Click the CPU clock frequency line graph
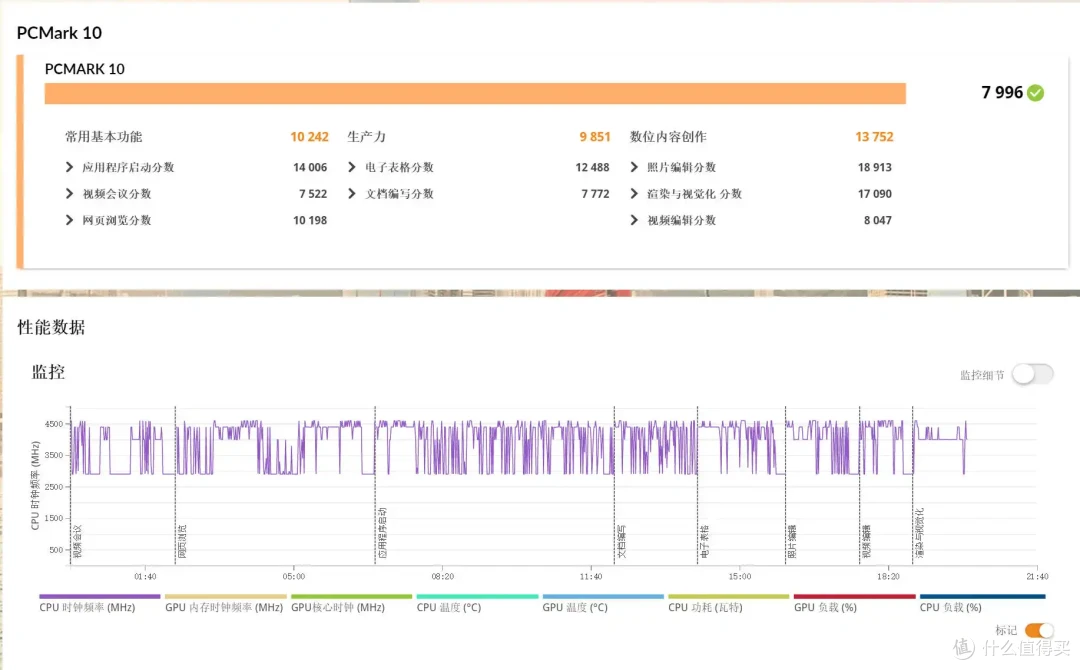Screen dimensions: 1080x670 point(519,448)
